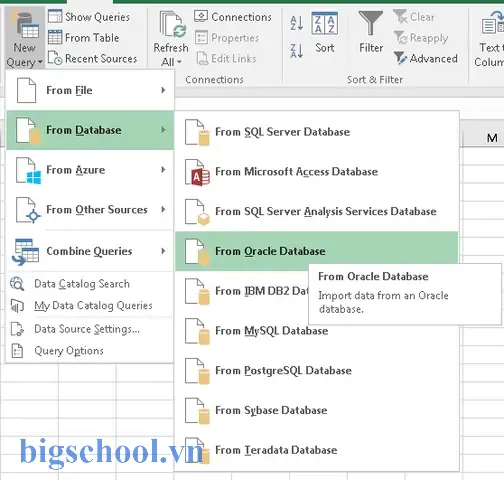504x480 pixels.
Task: Click the Combine Queries tables icon
Action: (25, 252)
